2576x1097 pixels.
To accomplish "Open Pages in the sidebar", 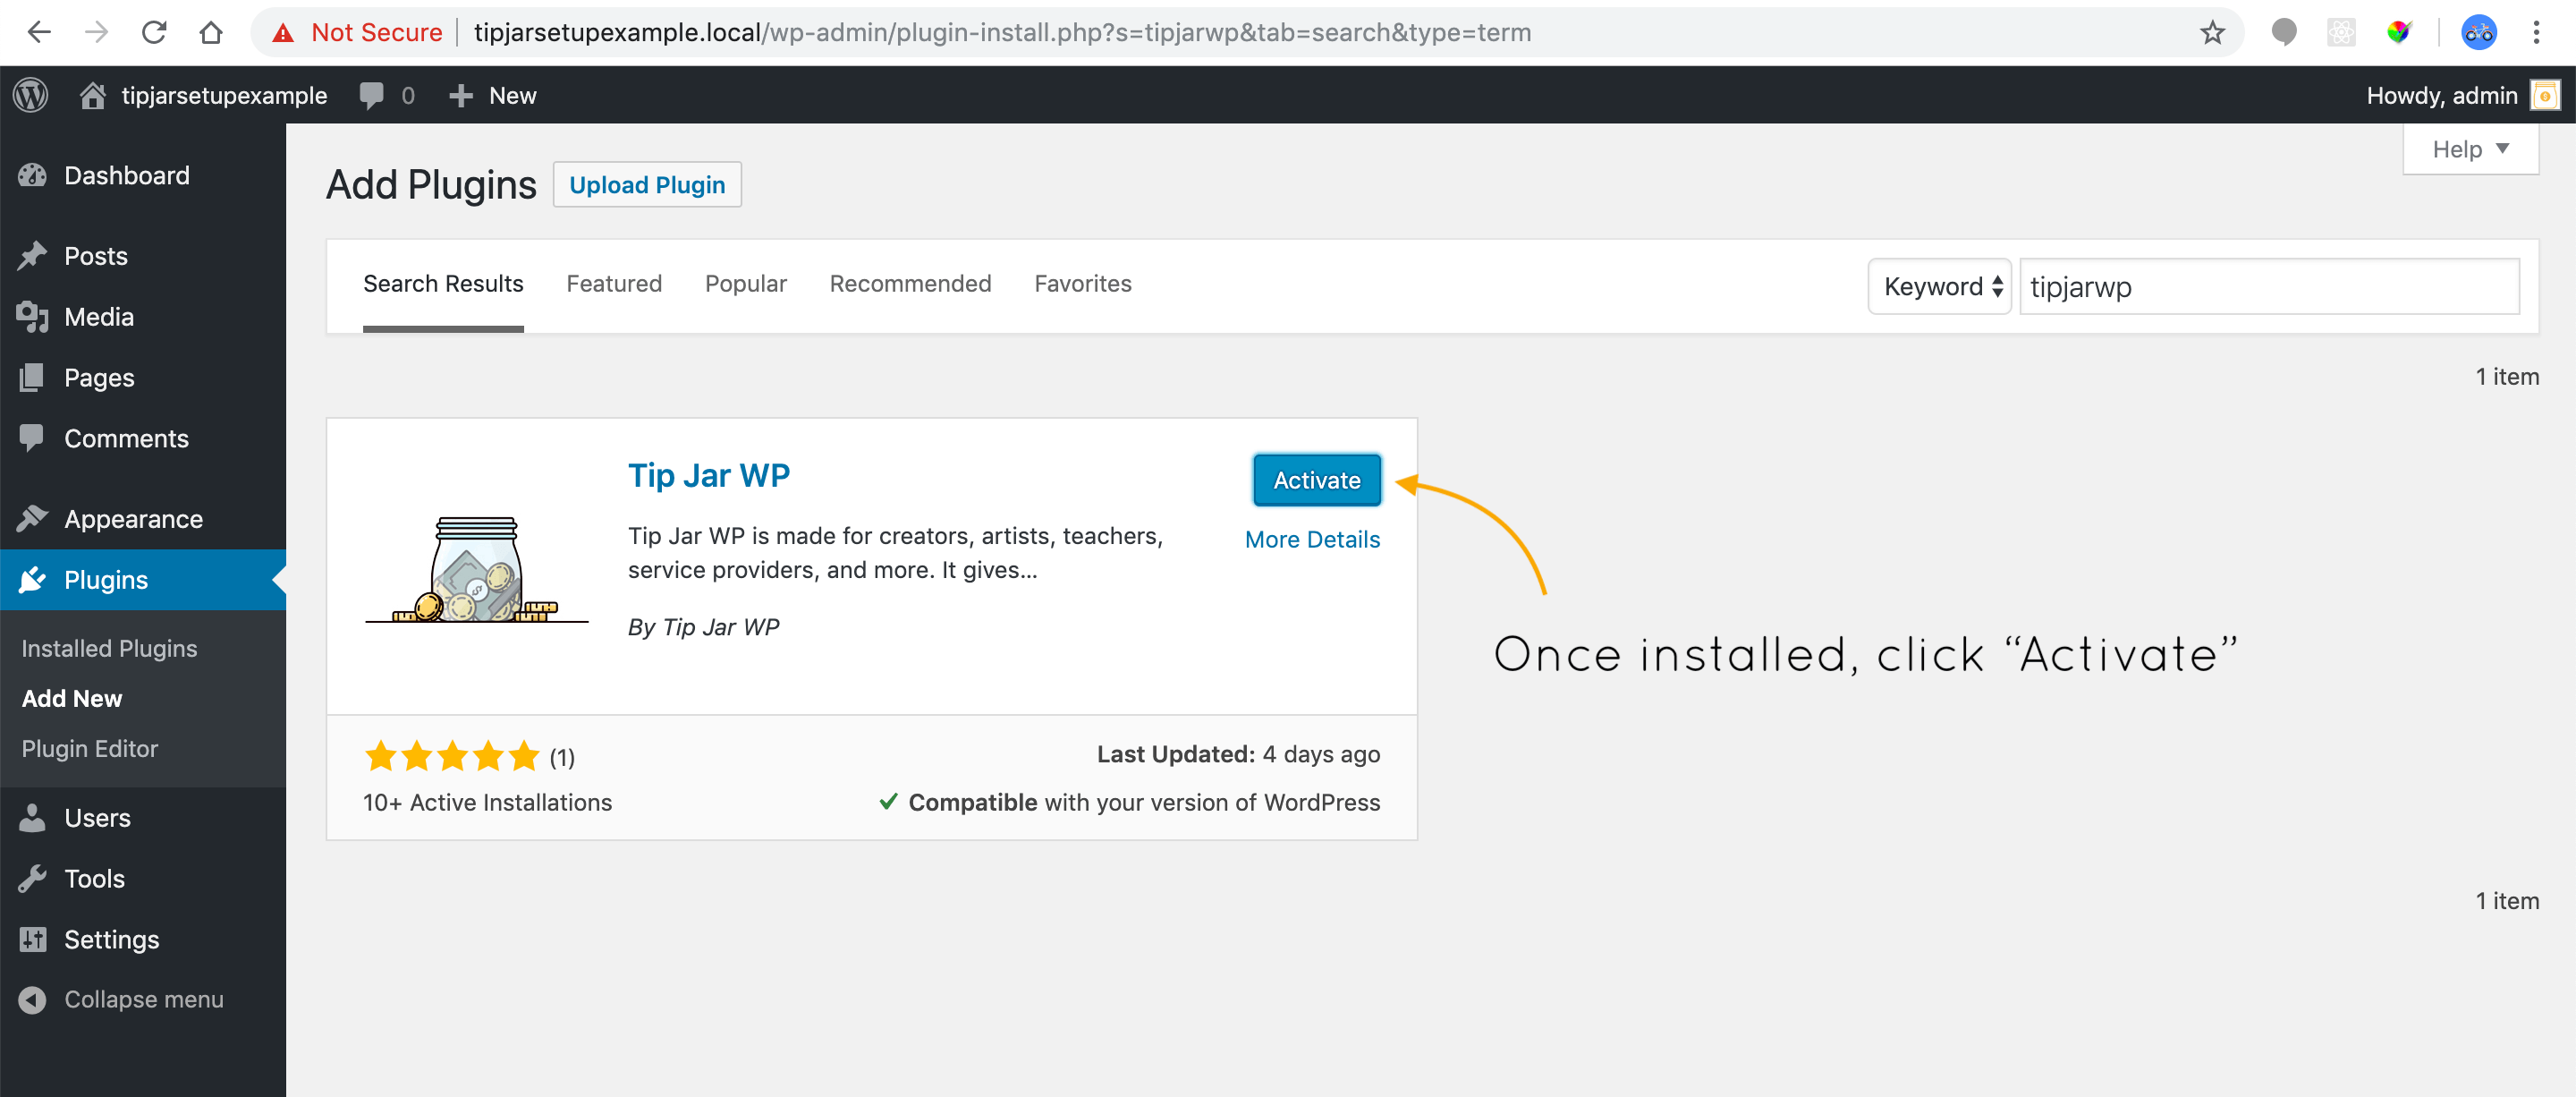I will click(143, 378).
